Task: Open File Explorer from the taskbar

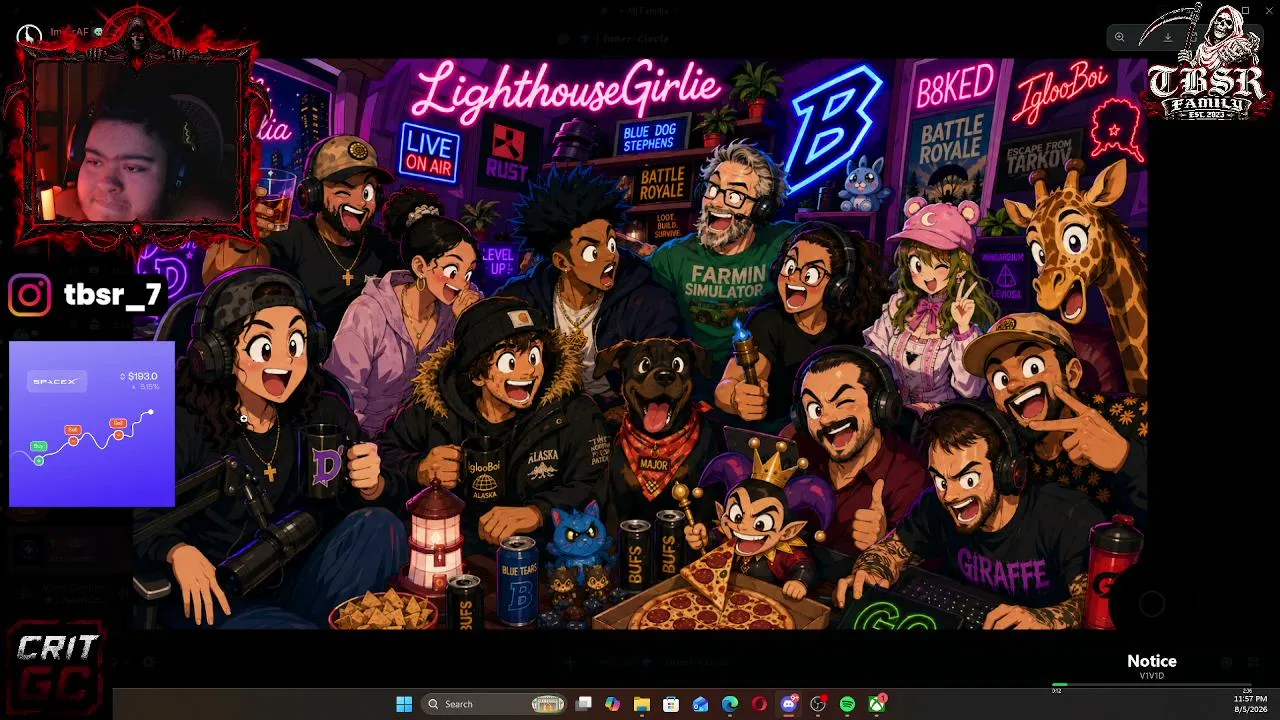Action: tap(642, 704)
